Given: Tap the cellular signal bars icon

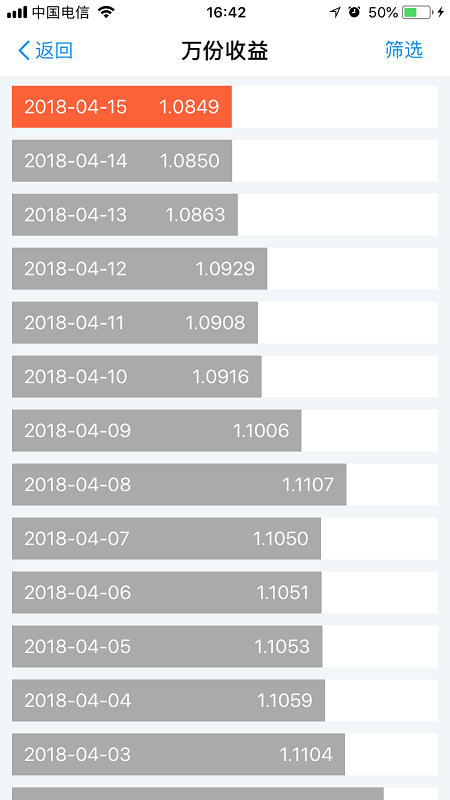Looking at the screenshot, I should point(17,13).
